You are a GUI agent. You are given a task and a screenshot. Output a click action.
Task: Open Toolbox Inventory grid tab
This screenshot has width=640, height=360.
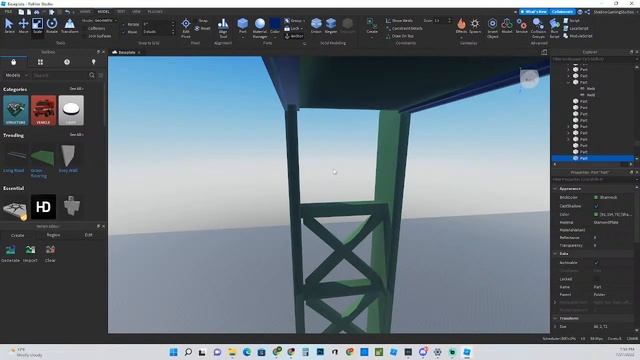40,62
